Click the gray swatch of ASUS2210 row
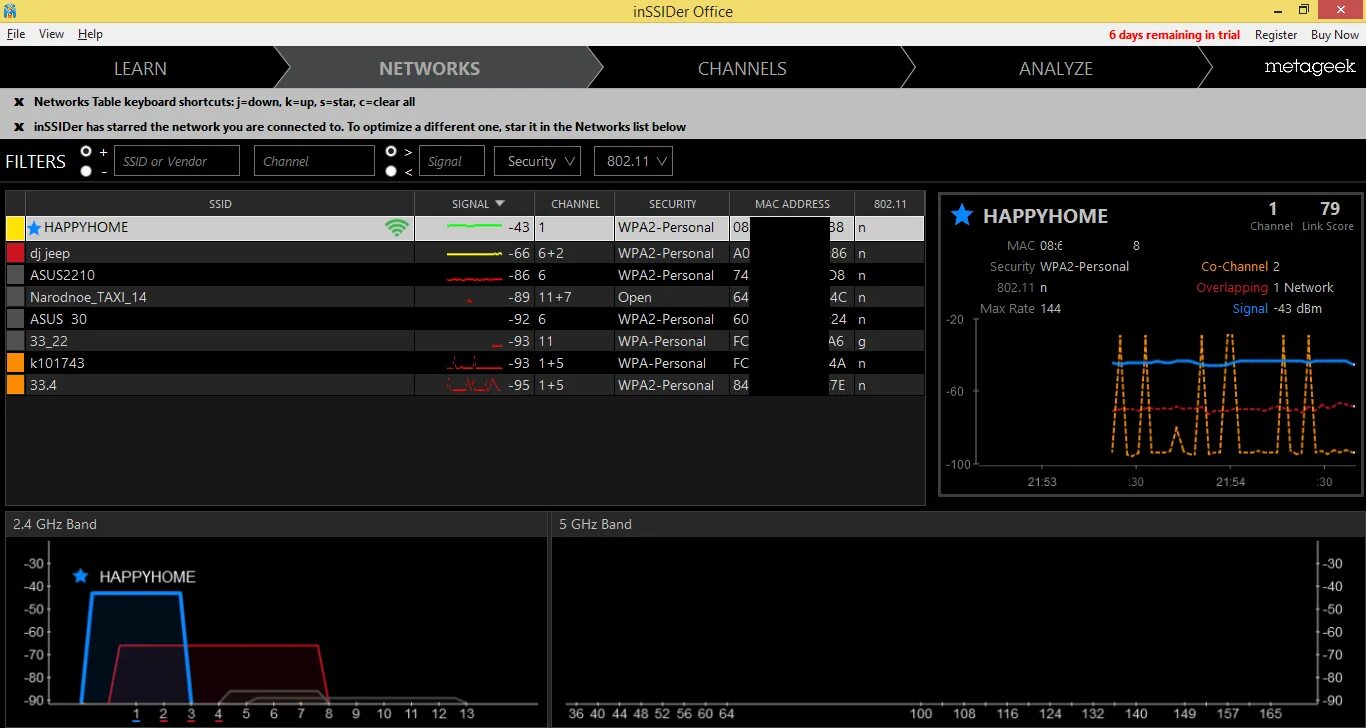1366x728 pixels. click(15, 275)
